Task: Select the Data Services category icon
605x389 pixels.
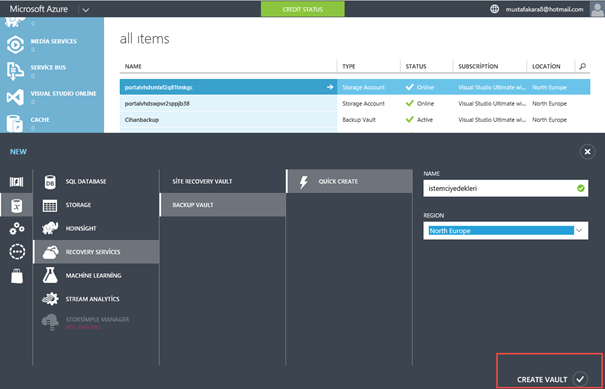Action: coord(16,205)
